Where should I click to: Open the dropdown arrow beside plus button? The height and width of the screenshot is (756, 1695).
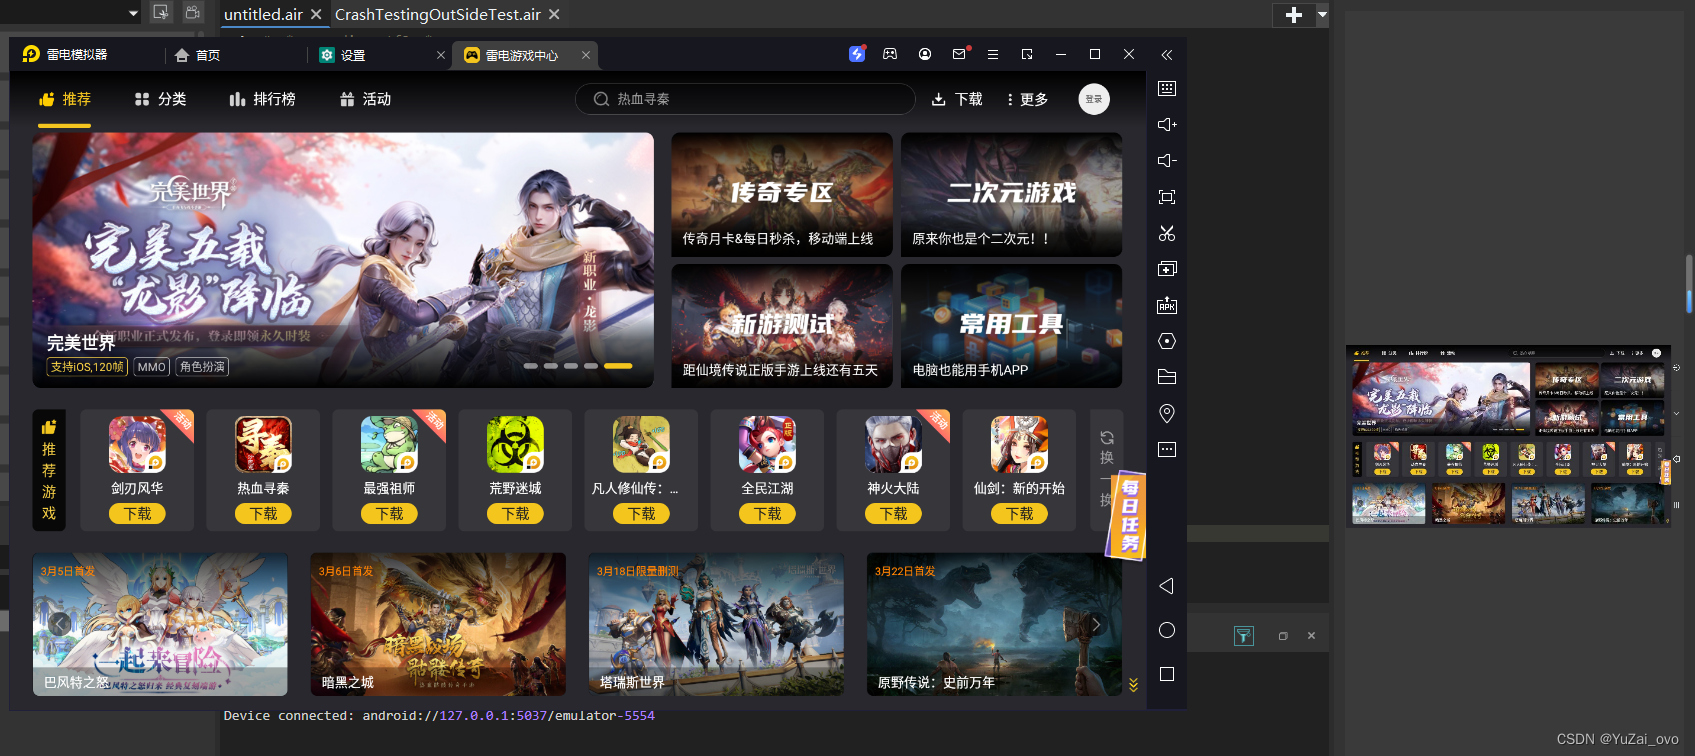pyautogui.click(x=1322, y=15)
